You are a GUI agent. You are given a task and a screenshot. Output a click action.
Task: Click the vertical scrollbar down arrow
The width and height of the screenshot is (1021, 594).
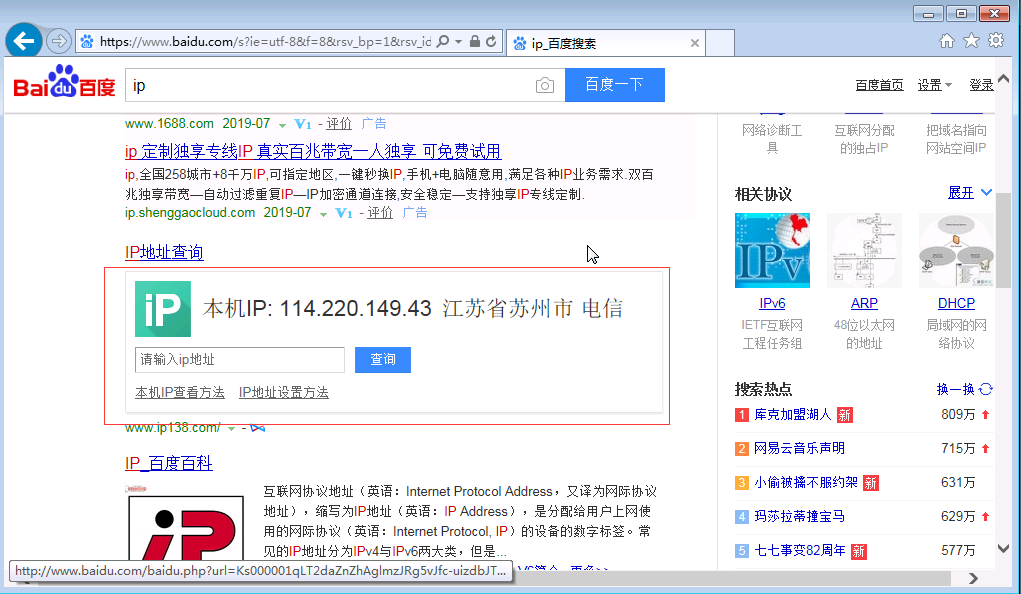(x=1003, y=549)
